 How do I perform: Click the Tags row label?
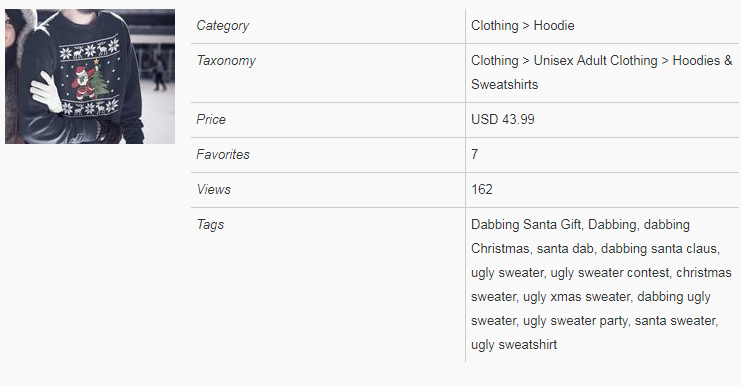coord(210,224)
